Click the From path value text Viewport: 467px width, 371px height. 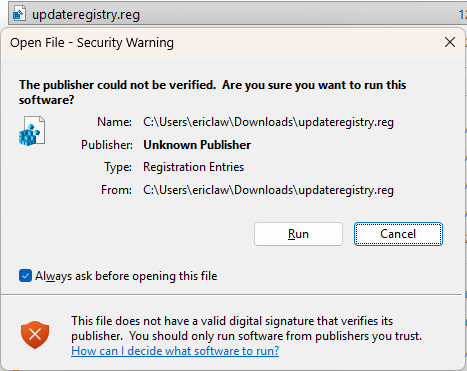point(268,190)
